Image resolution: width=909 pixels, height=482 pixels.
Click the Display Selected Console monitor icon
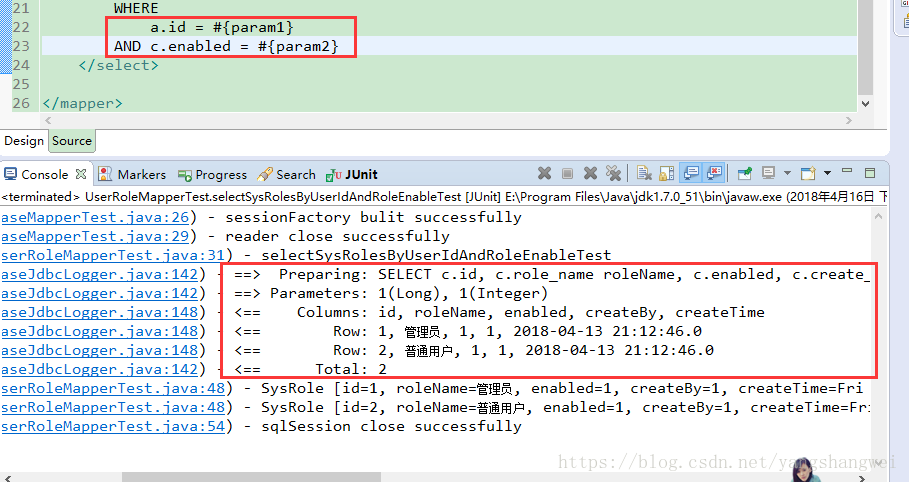[768, 174]
